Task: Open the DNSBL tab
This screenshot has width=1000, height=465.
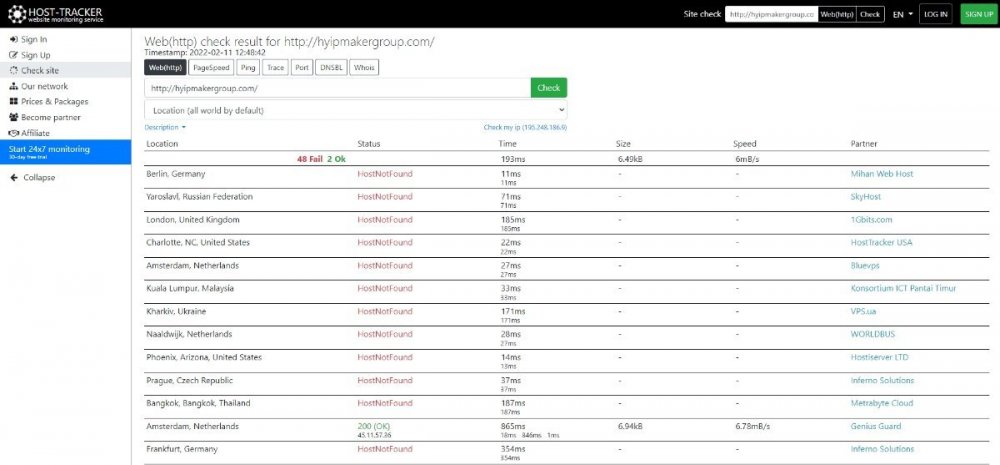Action: (x=331, y=68)
